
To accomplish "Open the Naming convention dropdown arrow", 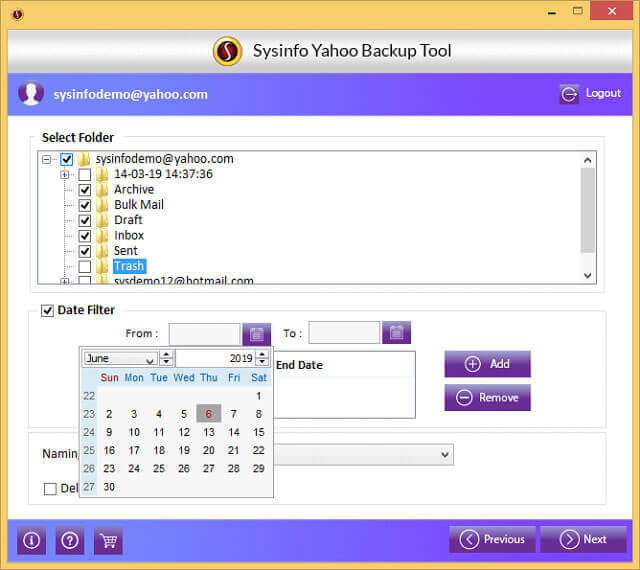I will (445, 454).
